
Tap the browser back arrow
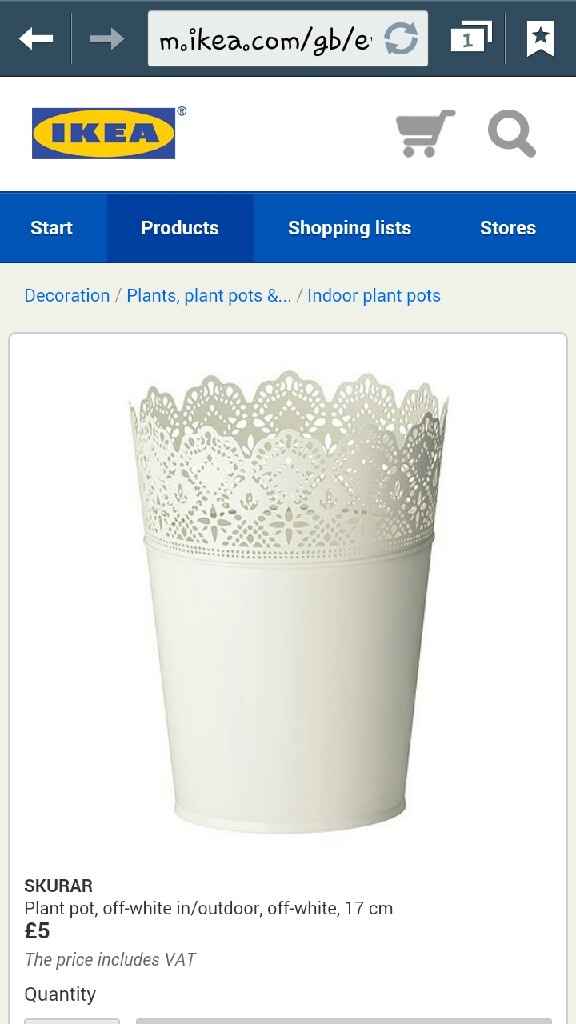[x=36, y=39]
